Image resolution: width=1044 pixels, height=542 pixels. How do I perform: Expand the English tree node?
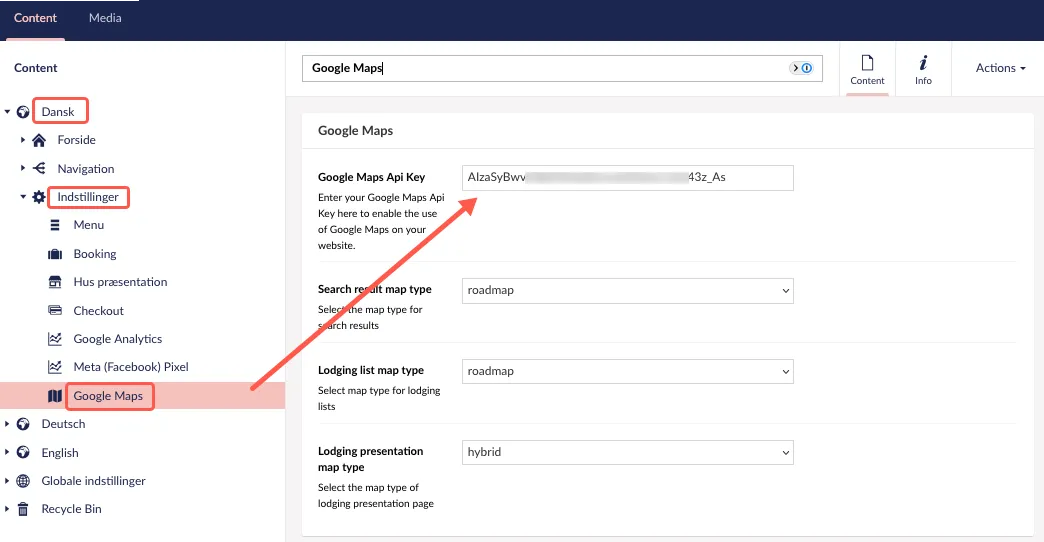7,452
